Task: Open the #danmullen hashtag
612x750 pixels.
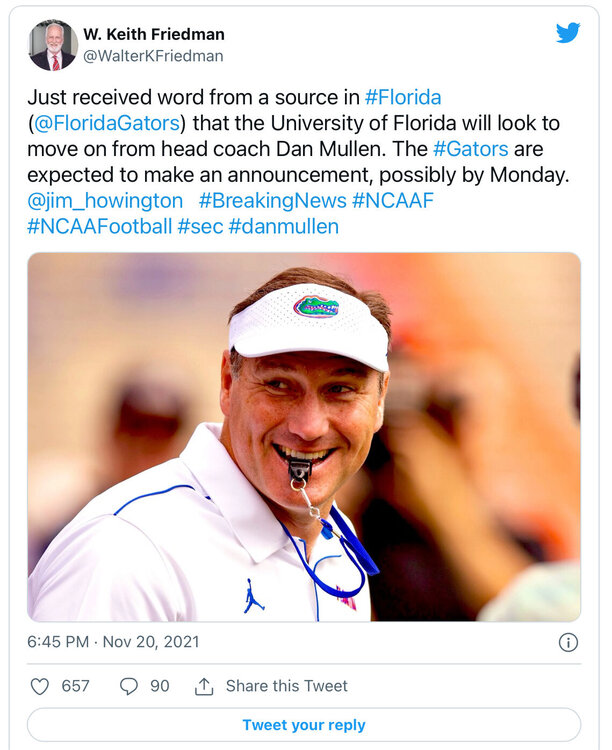Action: [x=283, y=226]
